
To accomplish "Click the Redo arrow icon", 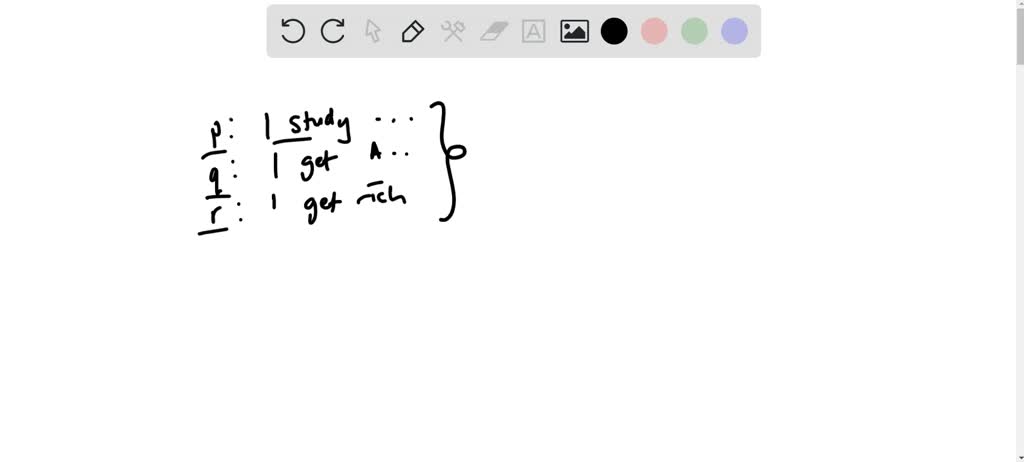I will coord(333,31).
